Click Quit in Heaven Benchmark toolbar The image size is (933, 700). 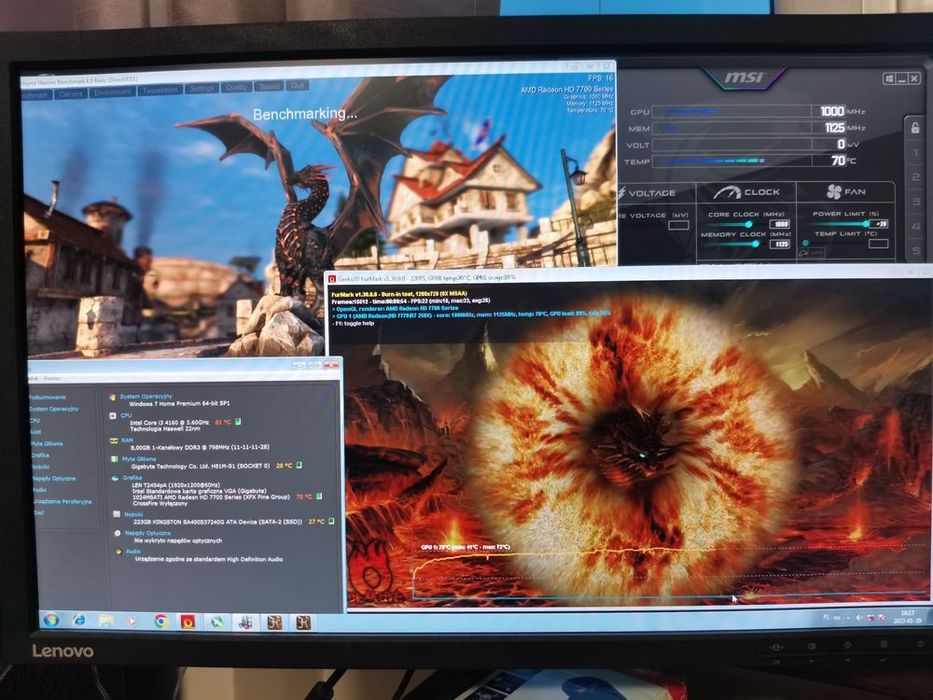297,86
